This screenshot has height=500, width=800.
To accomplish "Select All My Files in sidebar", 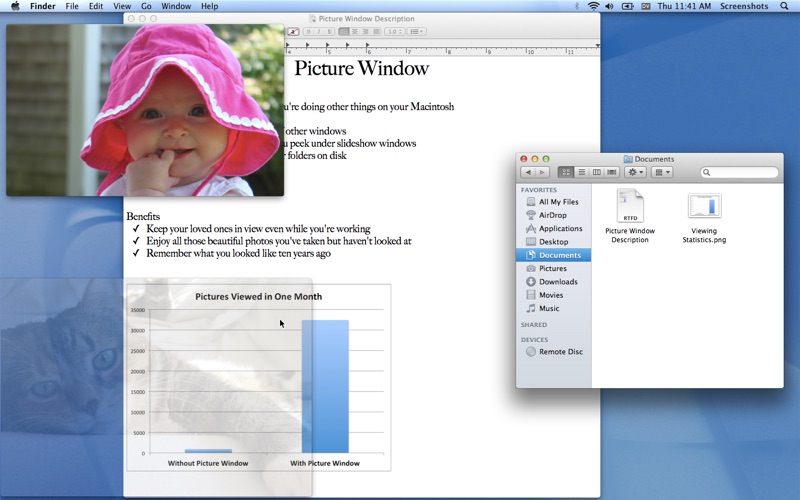I will [554, 202].
